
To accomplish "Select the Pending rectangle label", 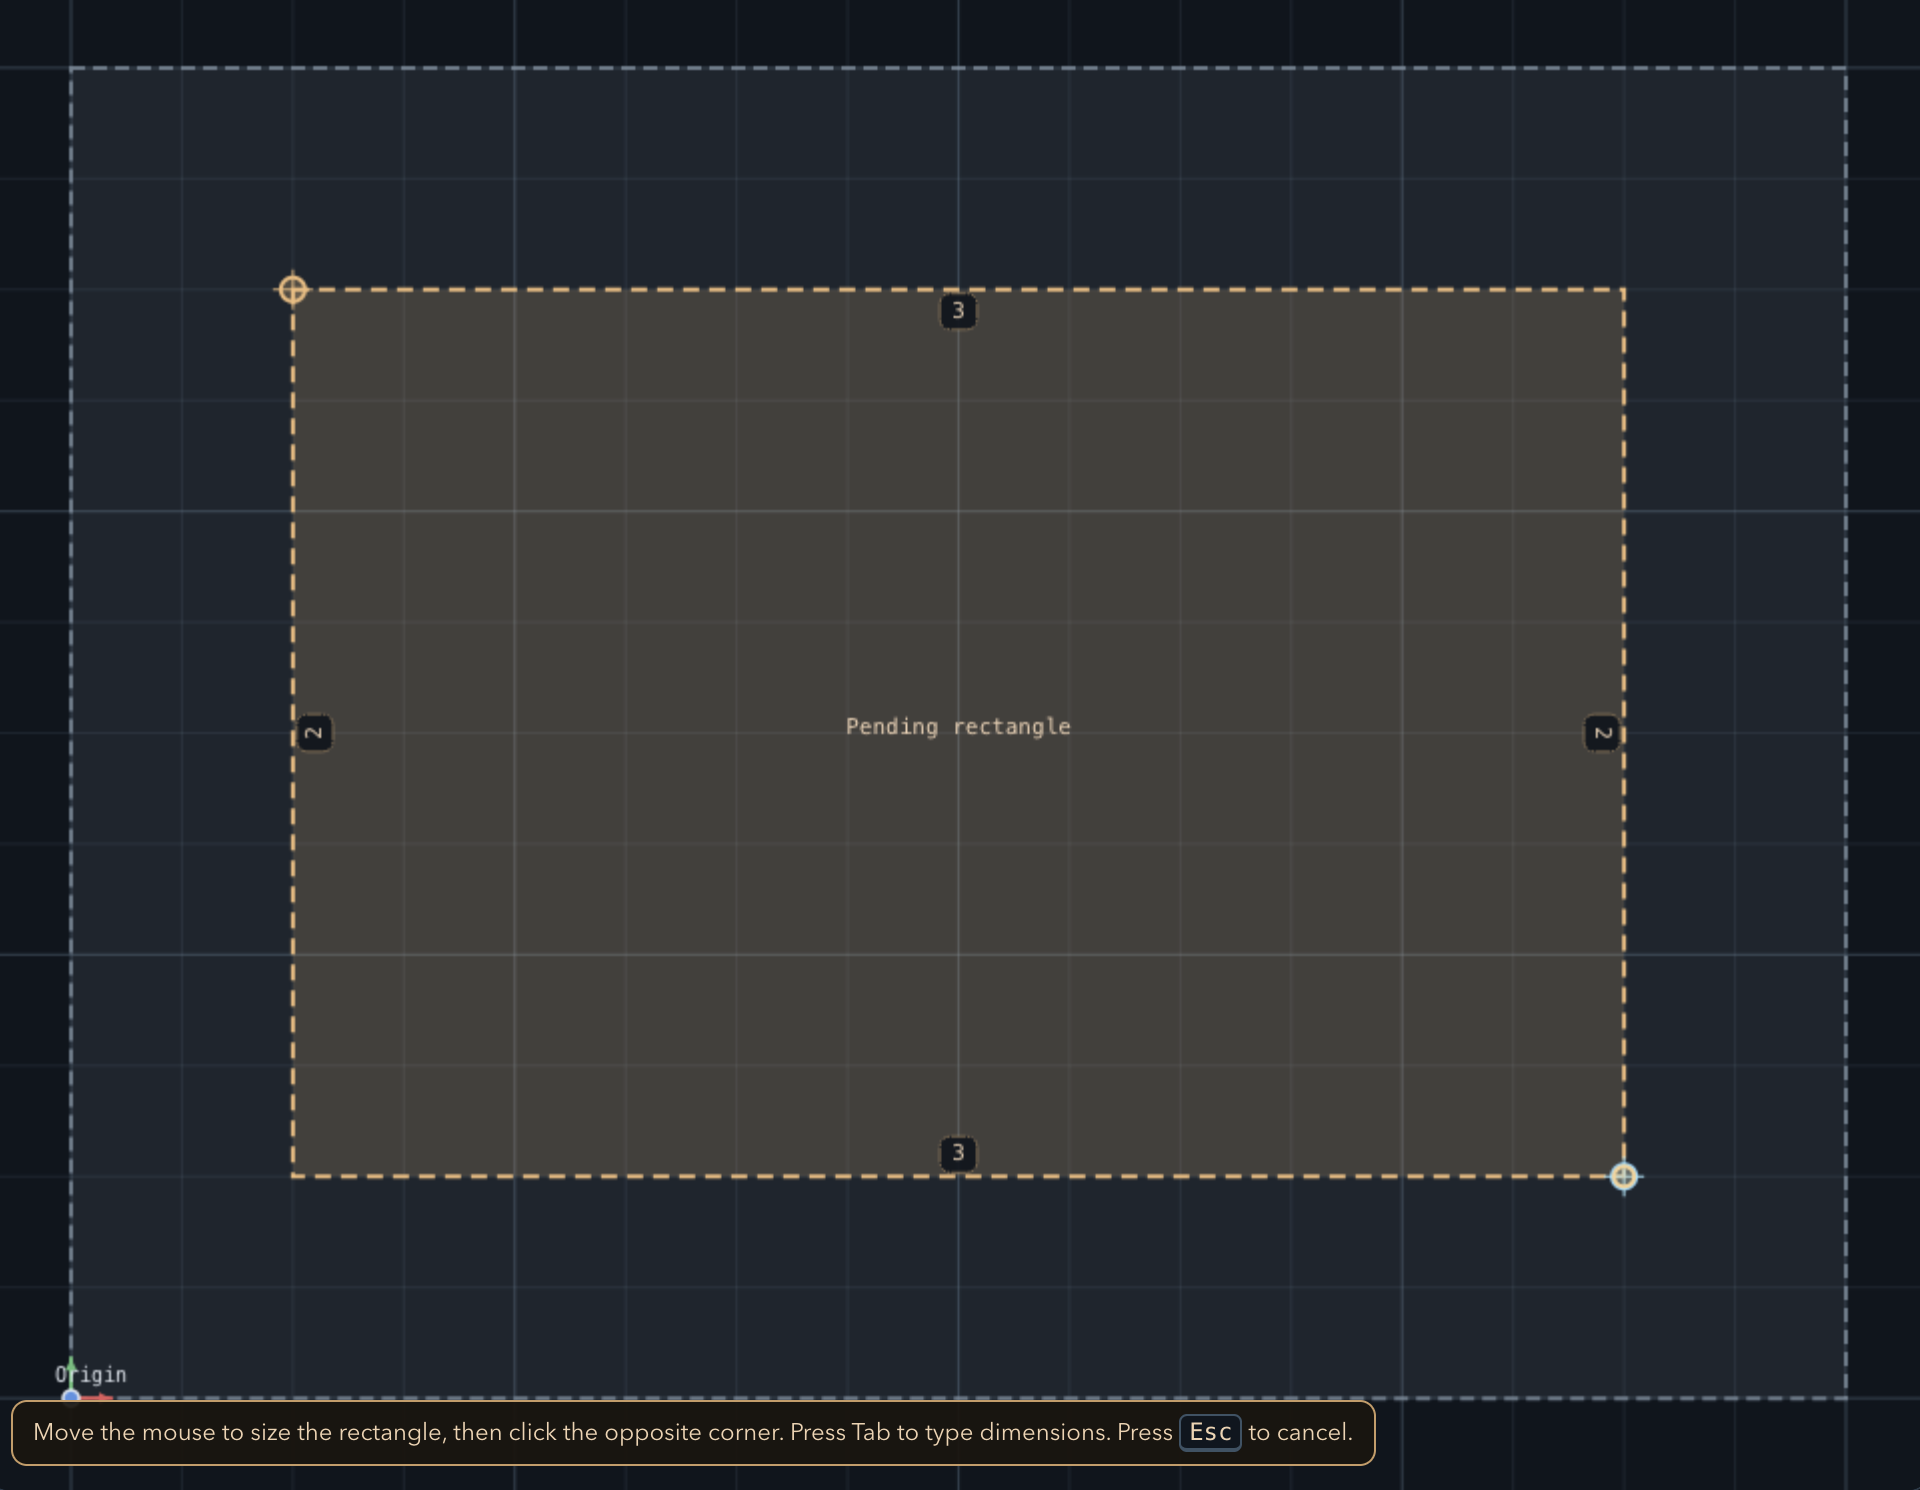I will (x=958, y=727).
